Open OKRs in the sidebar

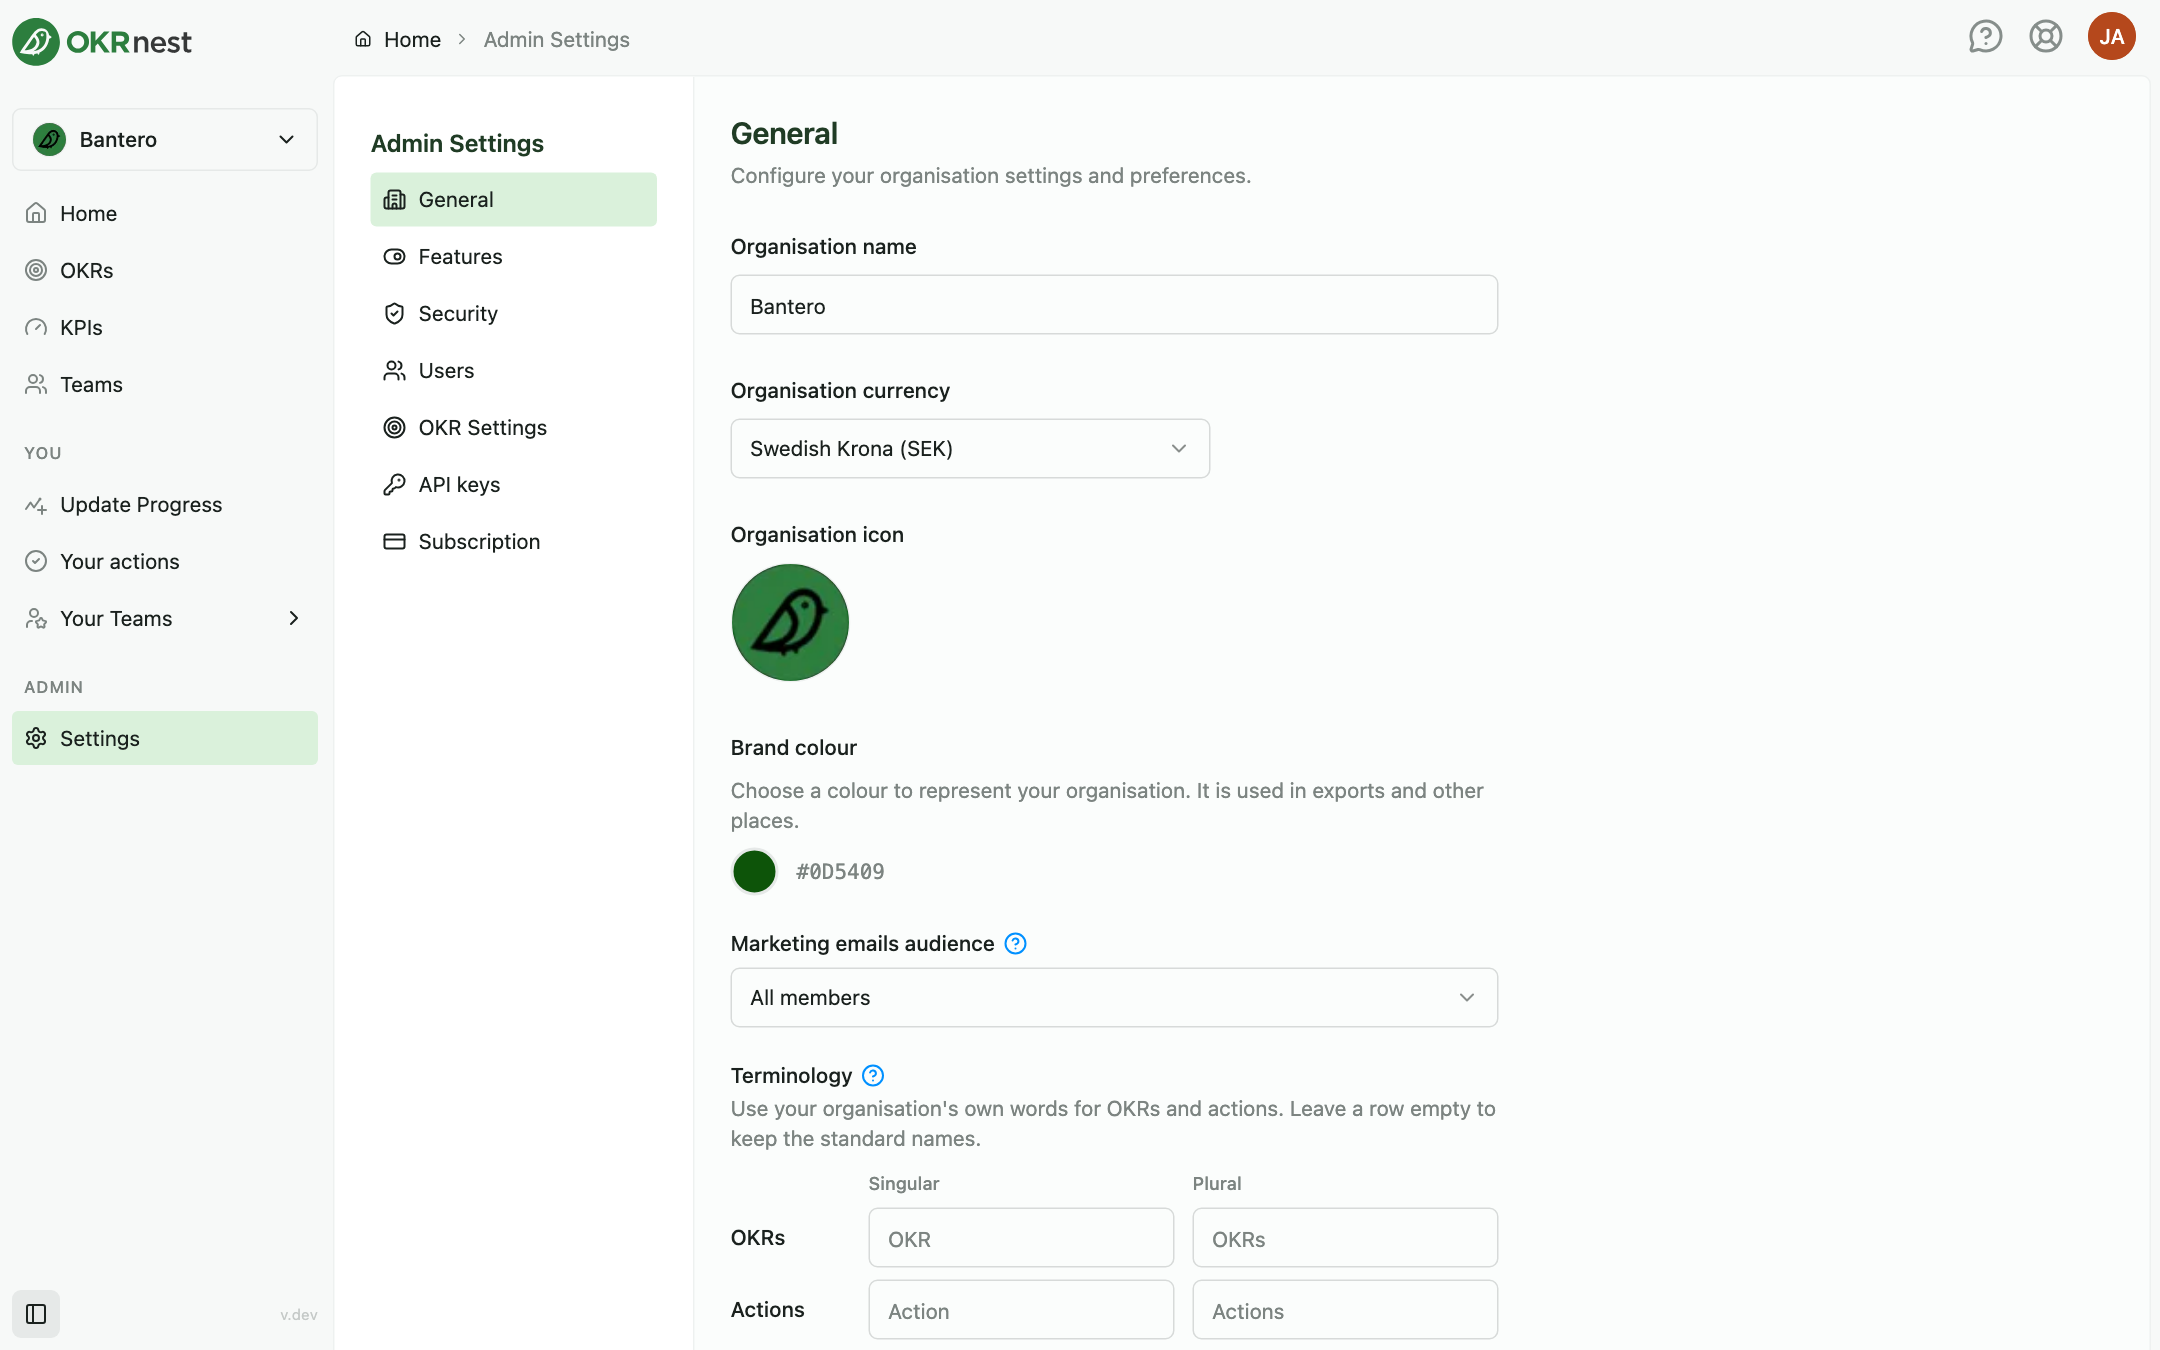165,270
